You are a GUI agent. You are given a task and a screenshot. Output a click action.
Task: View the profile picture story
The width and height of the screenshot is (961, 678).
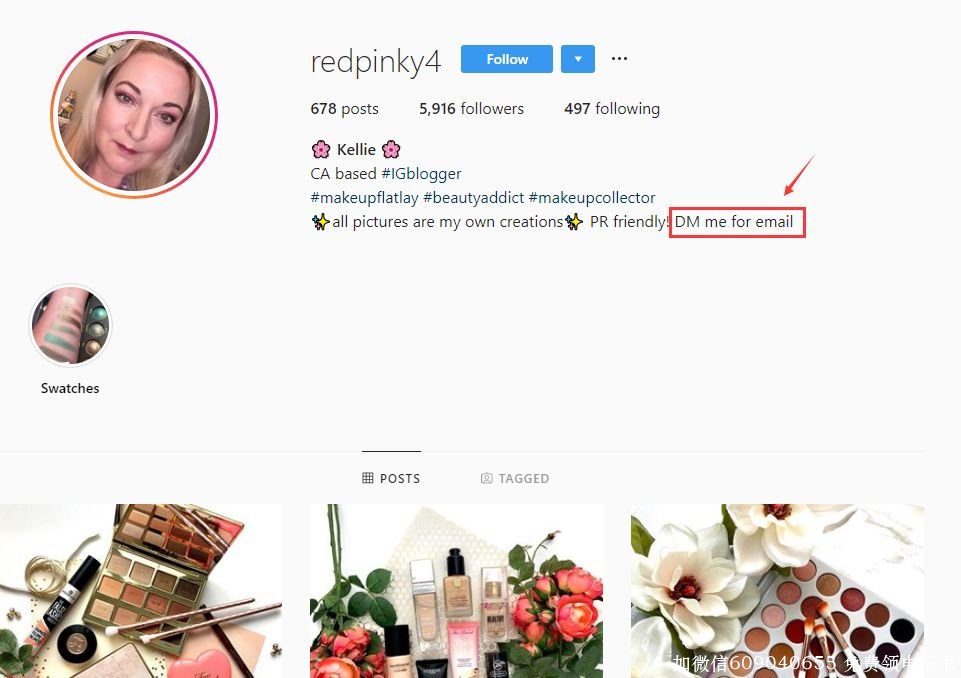click(134, 115)
